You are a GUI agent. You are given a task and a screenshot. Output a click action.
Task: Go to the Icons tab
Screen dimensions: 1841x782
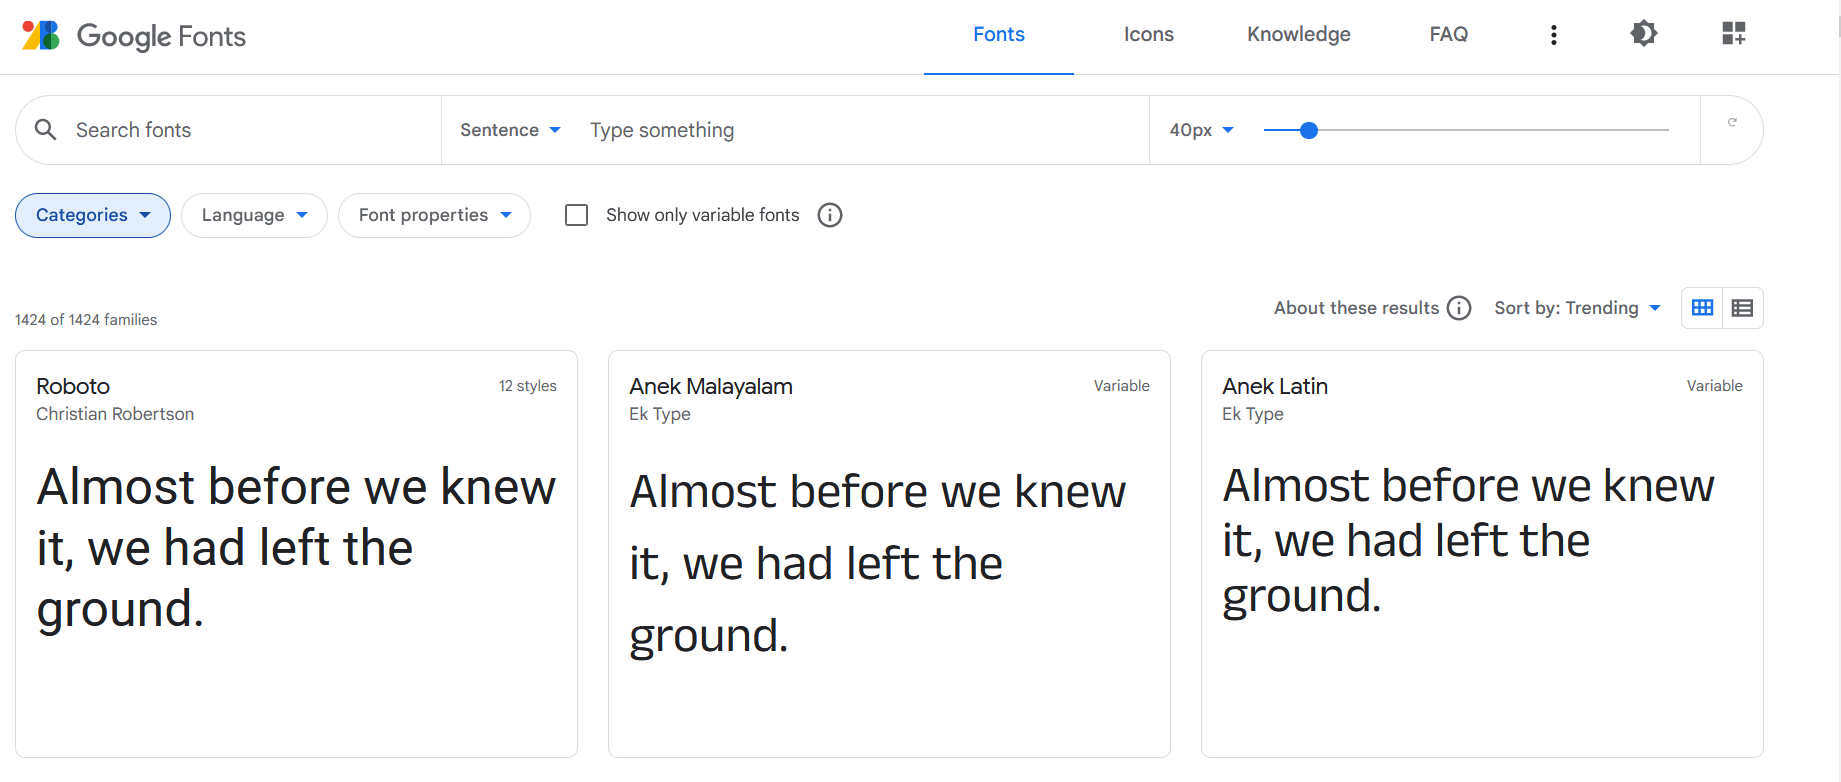point(1149,35)
